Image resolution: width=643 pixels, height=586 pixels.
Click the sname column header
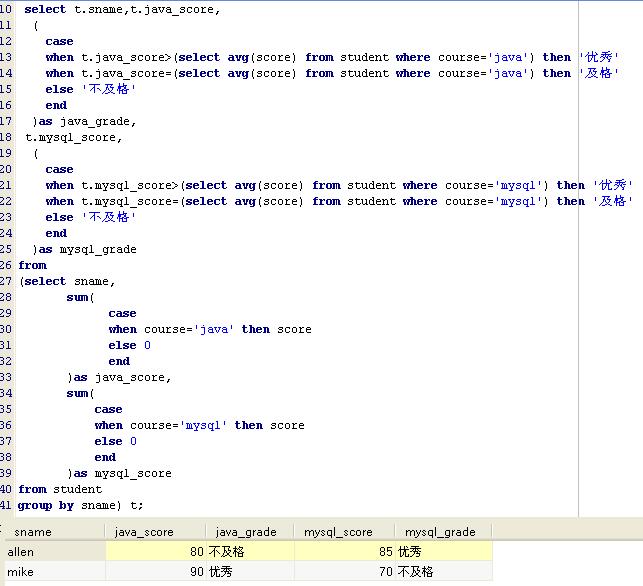(54, 532)
